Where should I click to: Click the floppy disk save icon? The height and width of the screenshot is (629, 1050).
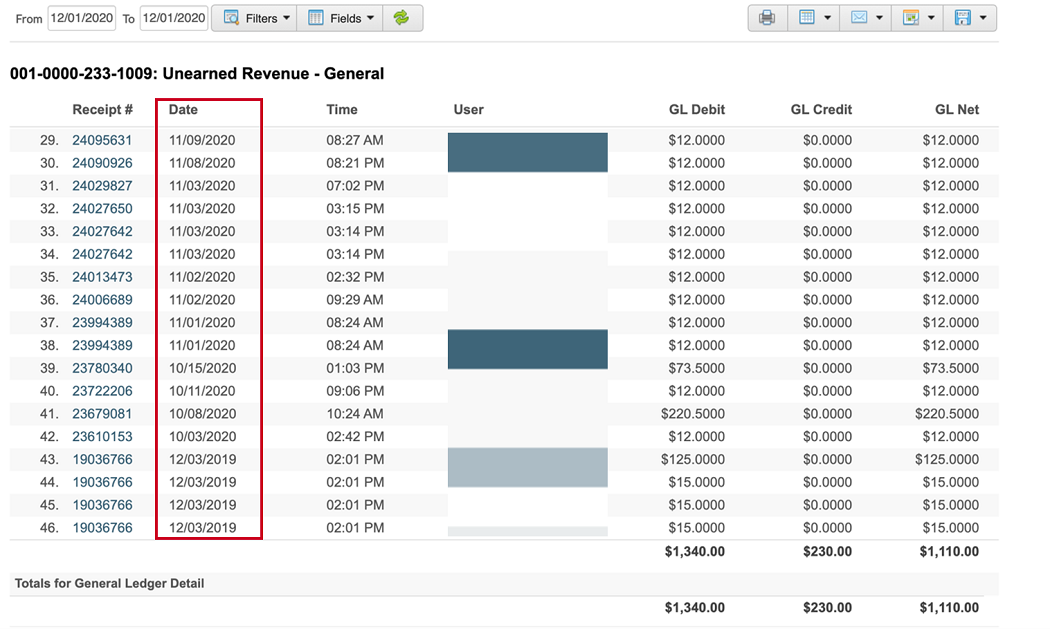click(x=963, y=18)
